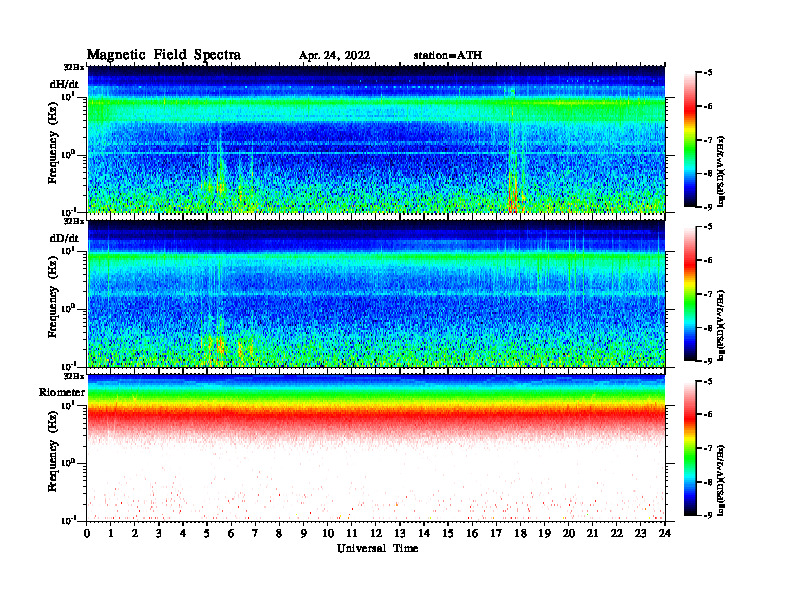The image size is (792, 612).
Task: Select the date "Apr. 24, 2022"
Action: [334, 56]
